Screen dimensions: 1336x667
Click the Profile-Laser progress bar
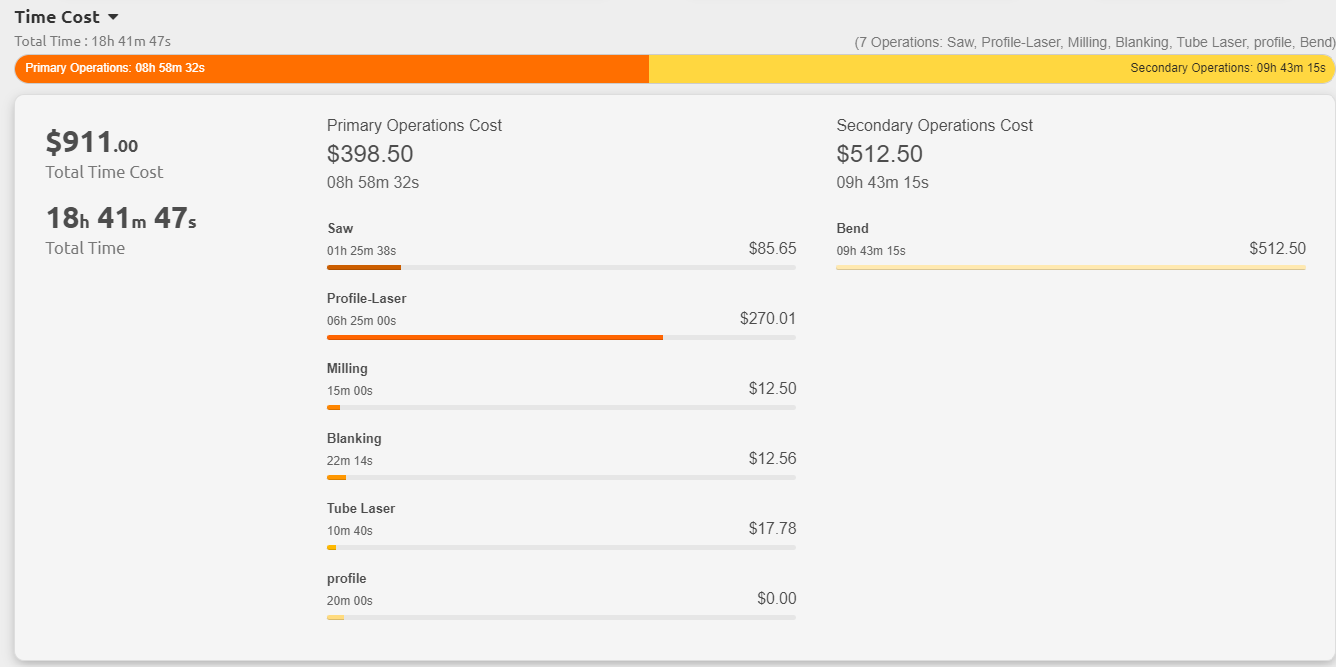[x=561, y=338]
